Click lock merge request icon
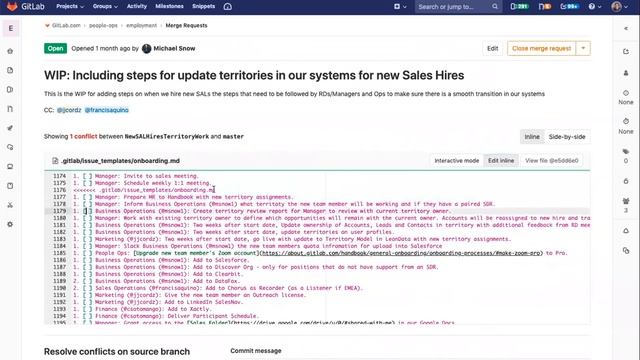The image size is (640, 360). [x=626, y=181]
